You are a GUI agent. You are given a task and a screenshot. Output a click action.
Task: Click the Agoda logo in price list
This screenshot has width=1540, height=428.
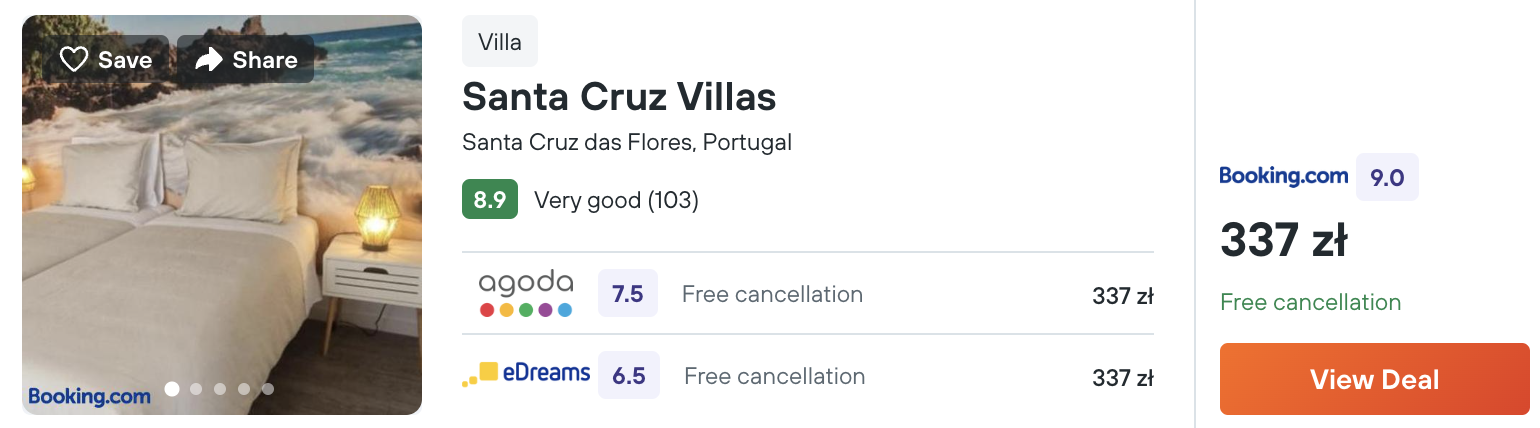coord(526,294)
